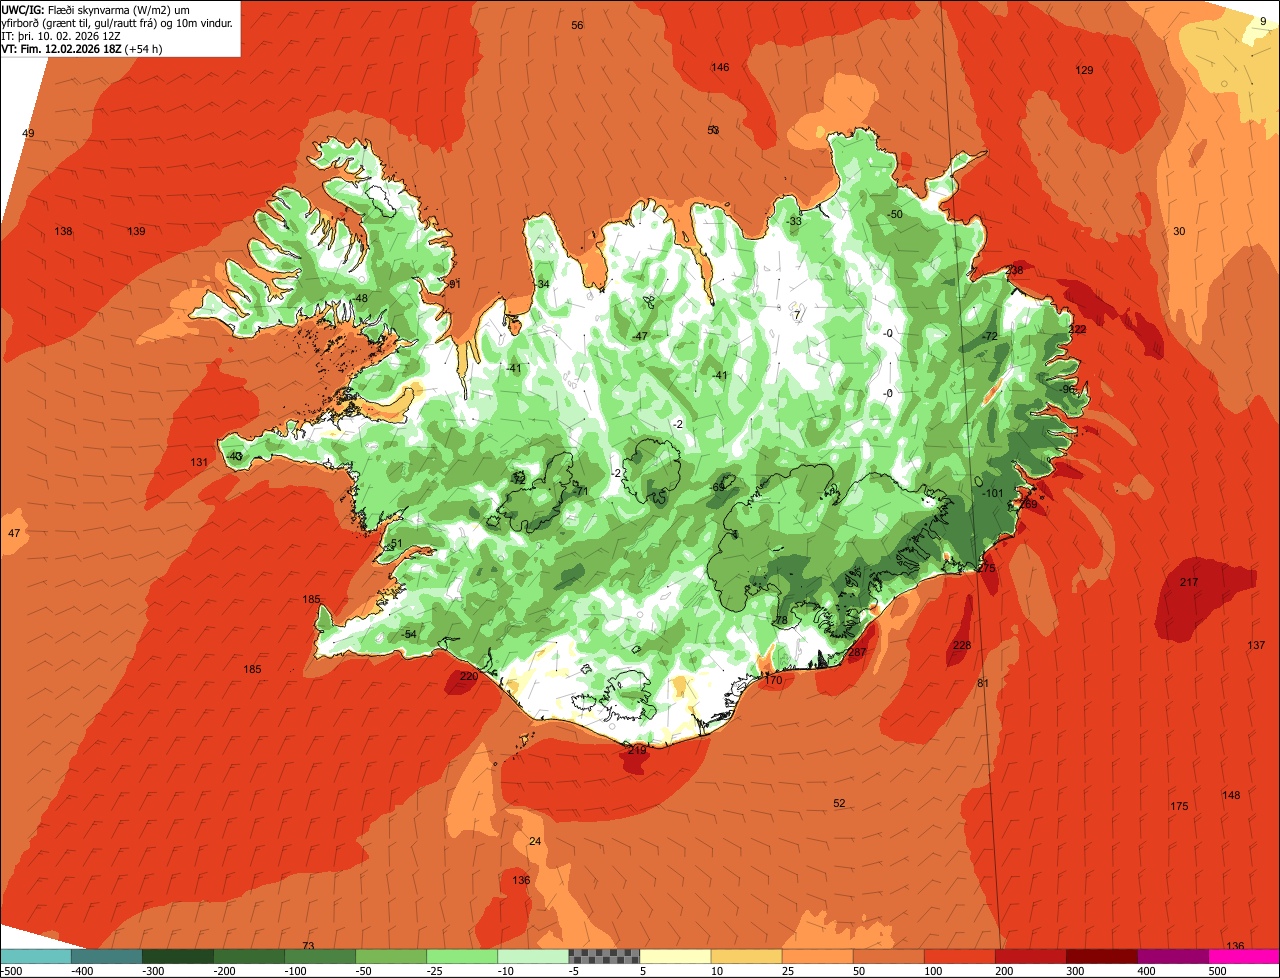Click the map value 52
The height and width of the screenshot is (978, 1280).
pyautogui.click(x=839, y=804)
